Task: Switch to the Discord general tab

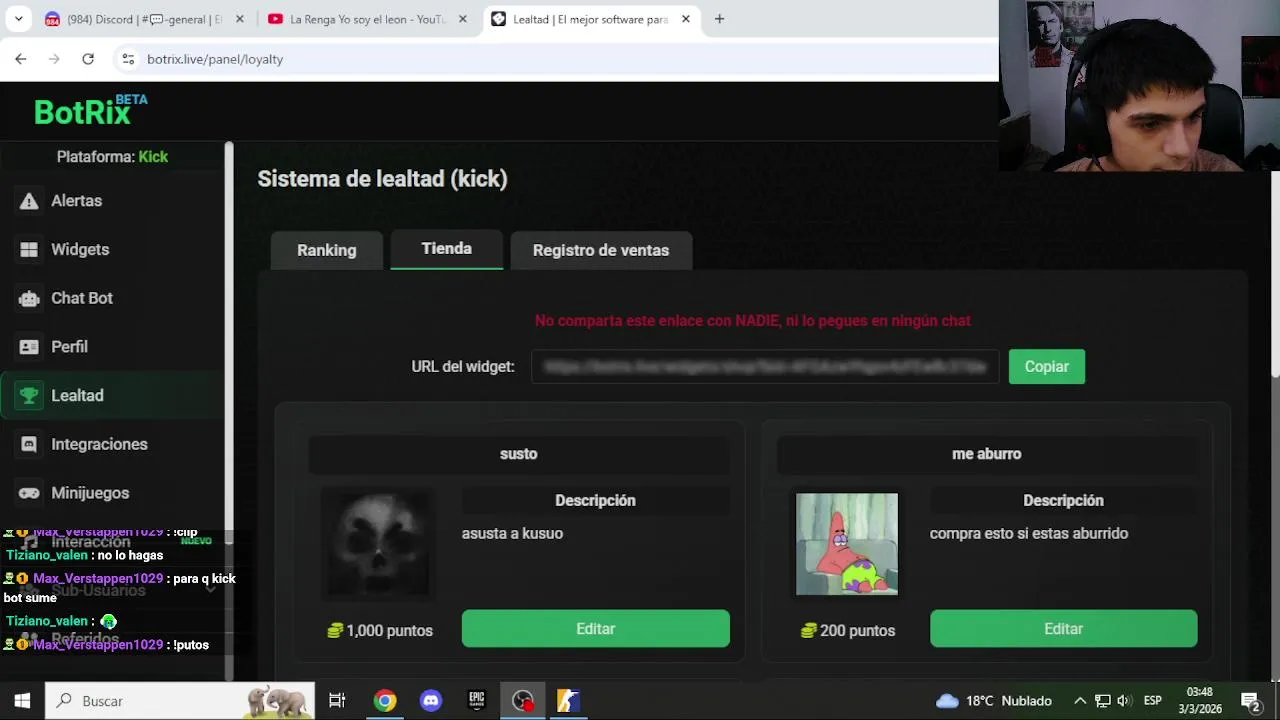Action: pos(144,19)
